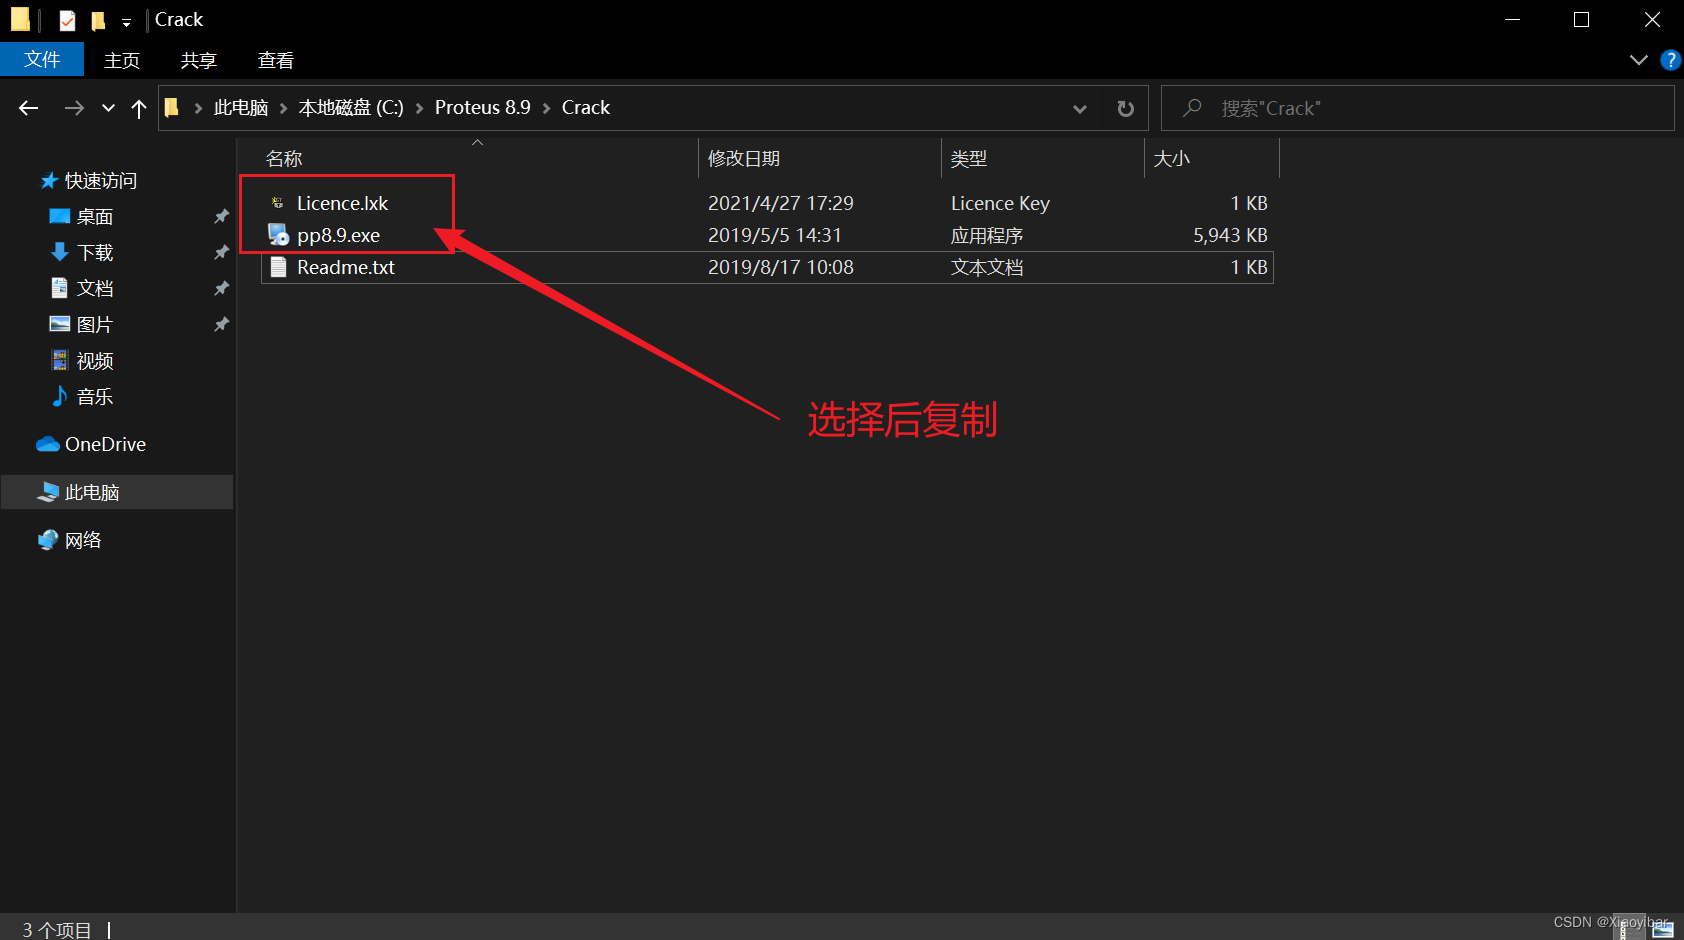This screenshot has height=940, width=1684.
Task: Open the 文件 menu tab
Action: 42,60
